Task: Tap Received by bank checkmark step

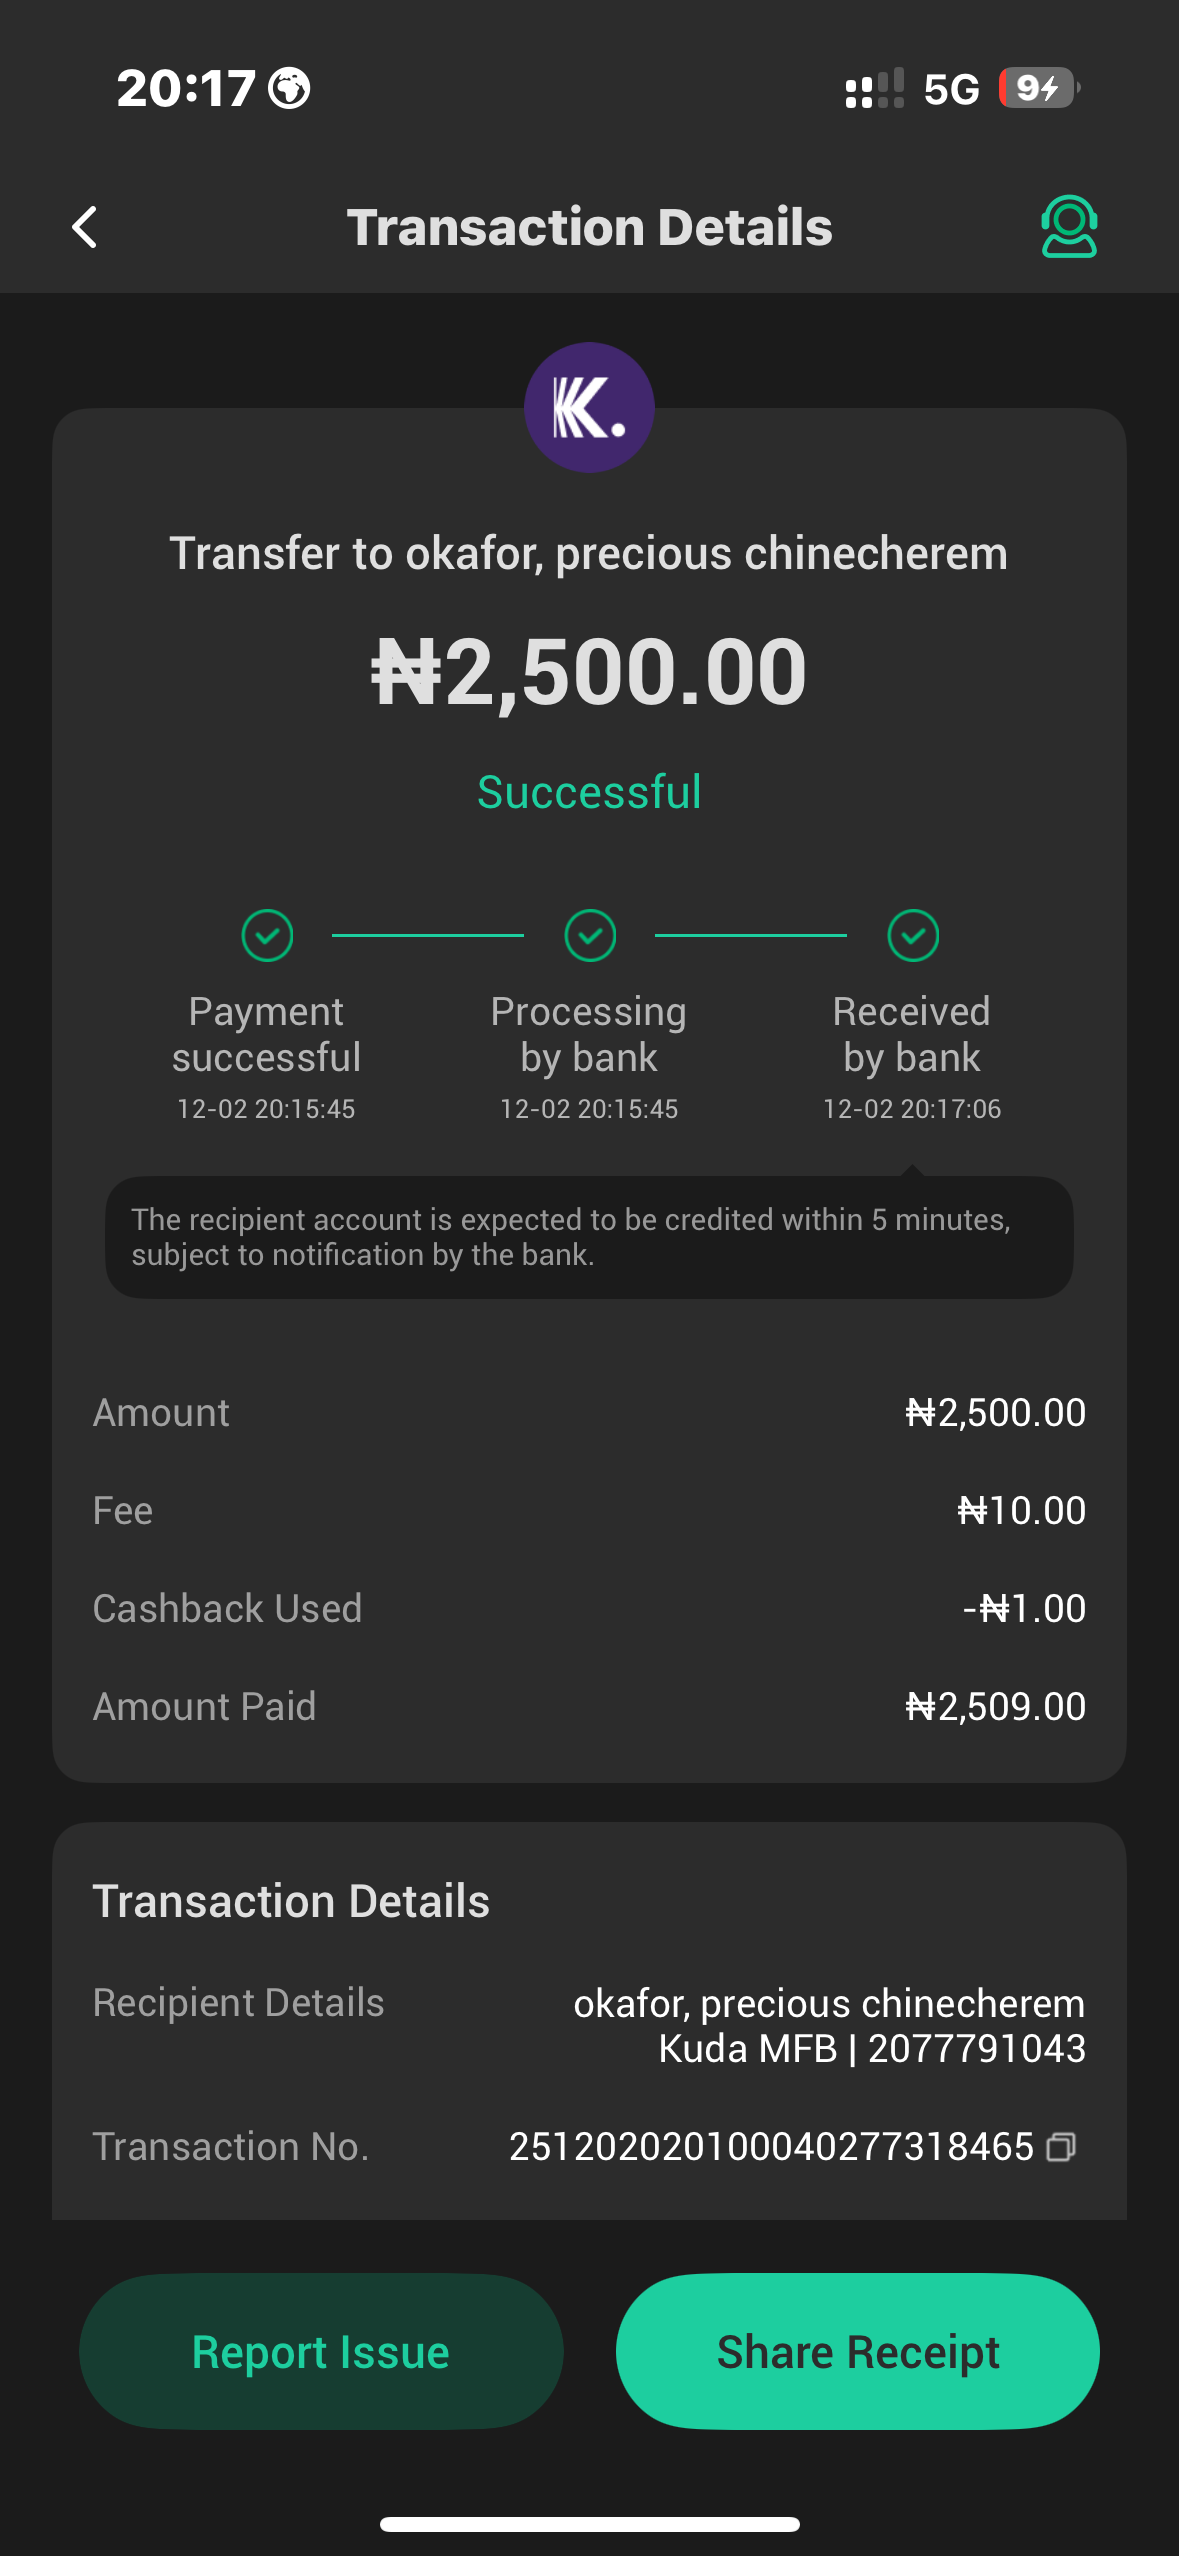Action: point(913,936)
